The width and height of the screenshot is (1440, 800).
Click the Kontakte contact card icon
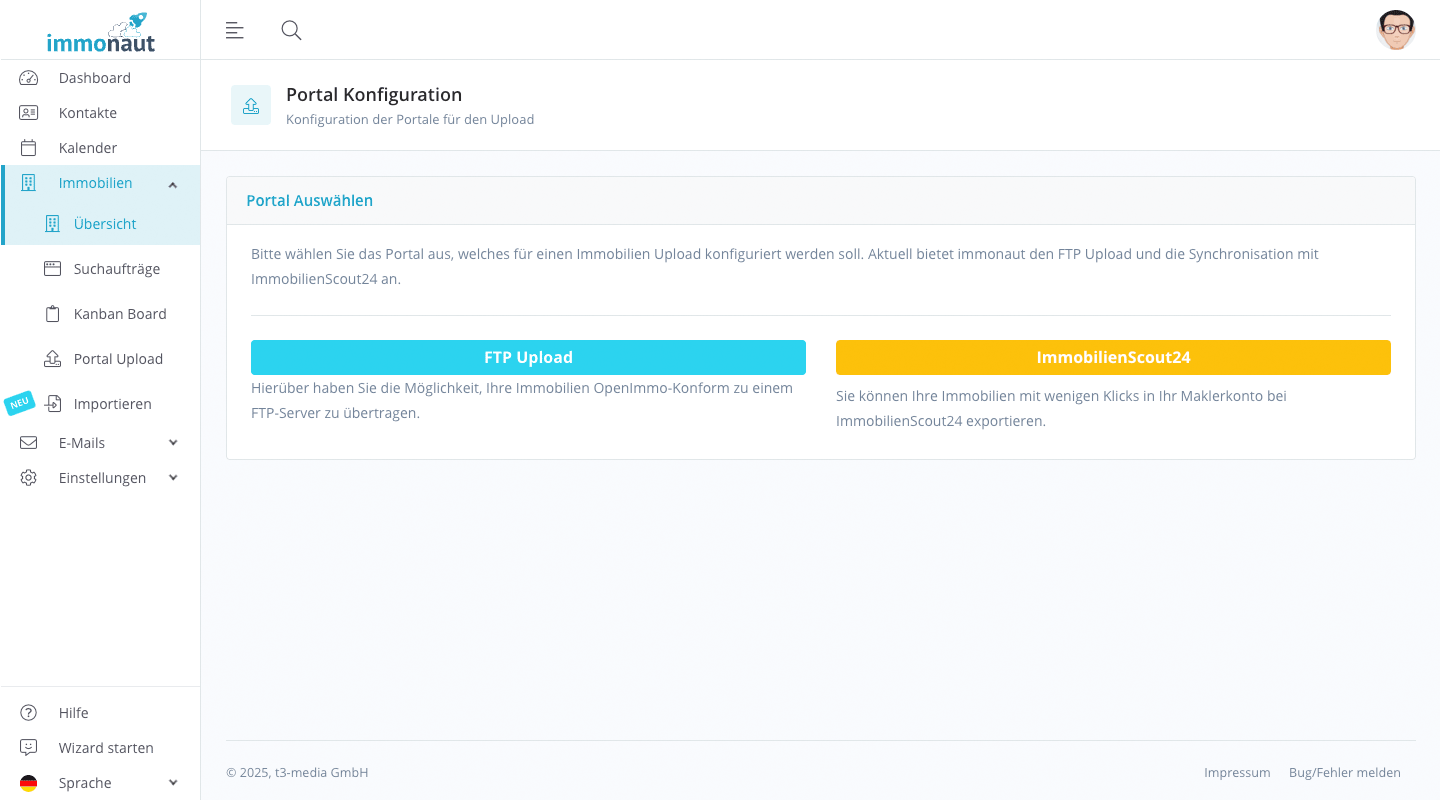(x=28, y=113)
